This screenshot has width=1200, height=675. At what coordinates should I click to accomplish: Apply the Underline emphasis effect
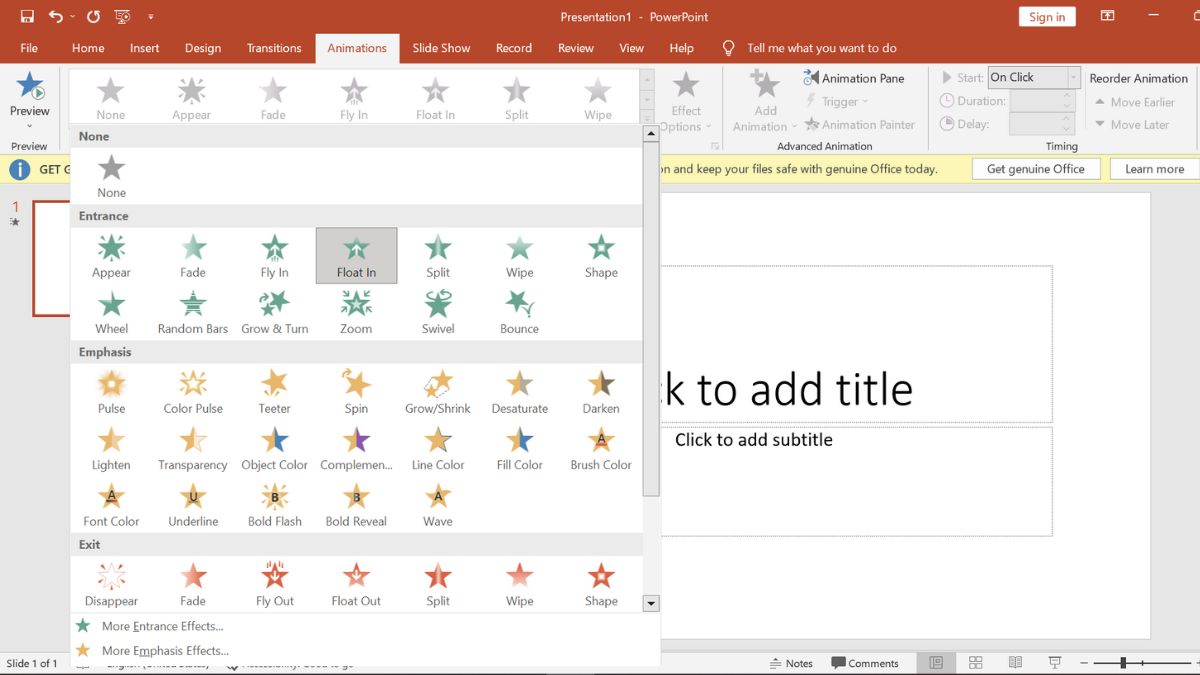coord(193,504)
